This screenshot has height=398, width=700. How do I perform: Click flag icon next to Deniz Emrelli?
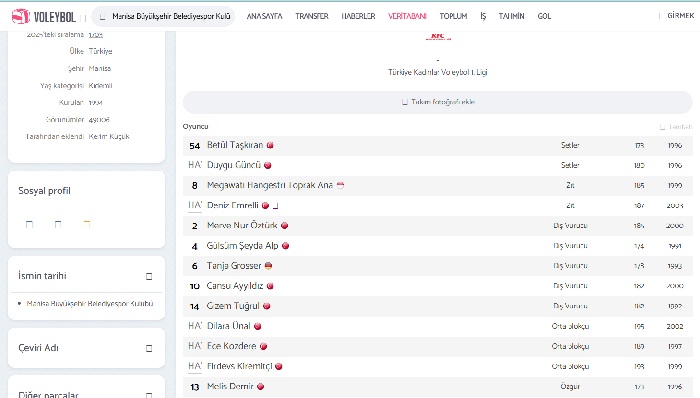[265, 206]
